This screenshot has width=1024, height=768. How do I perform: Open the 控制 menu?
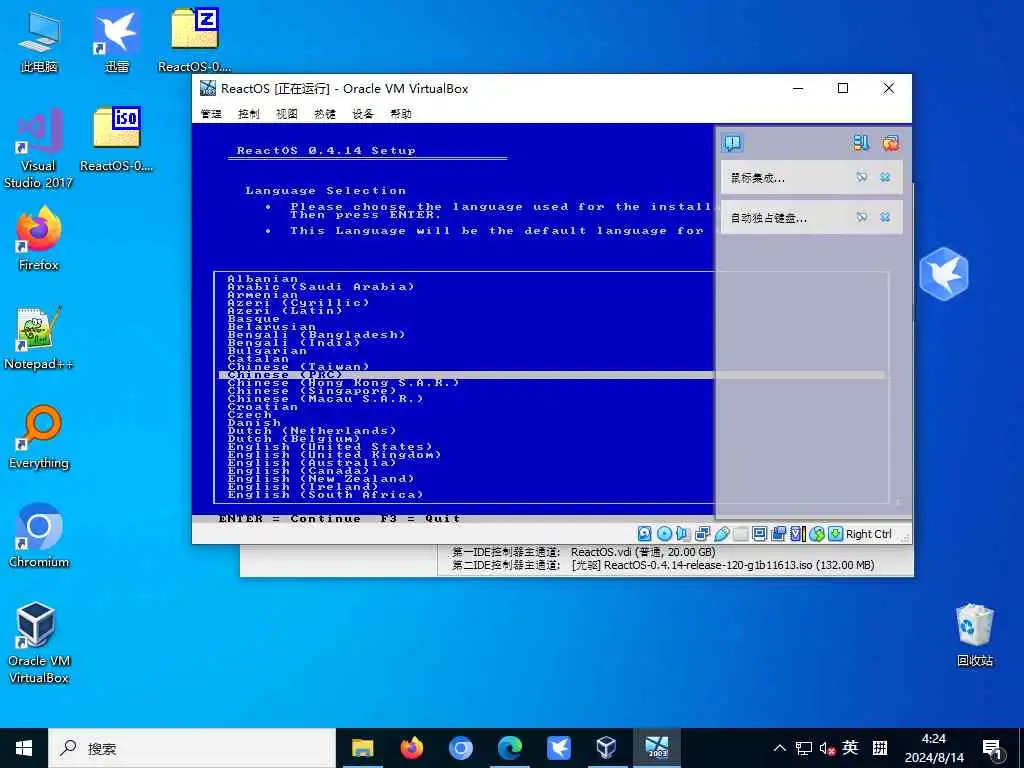[x=249, y=114]
